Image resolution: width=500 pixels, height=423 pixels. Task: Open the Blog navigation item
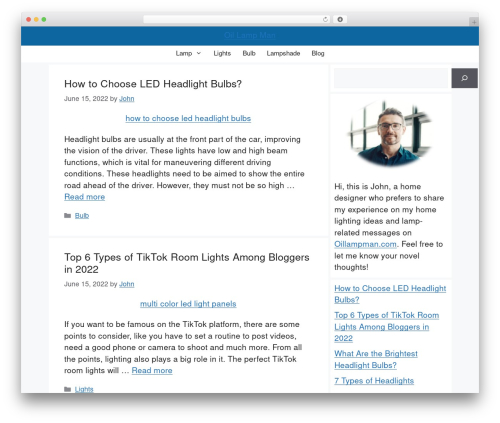point(318,53)
